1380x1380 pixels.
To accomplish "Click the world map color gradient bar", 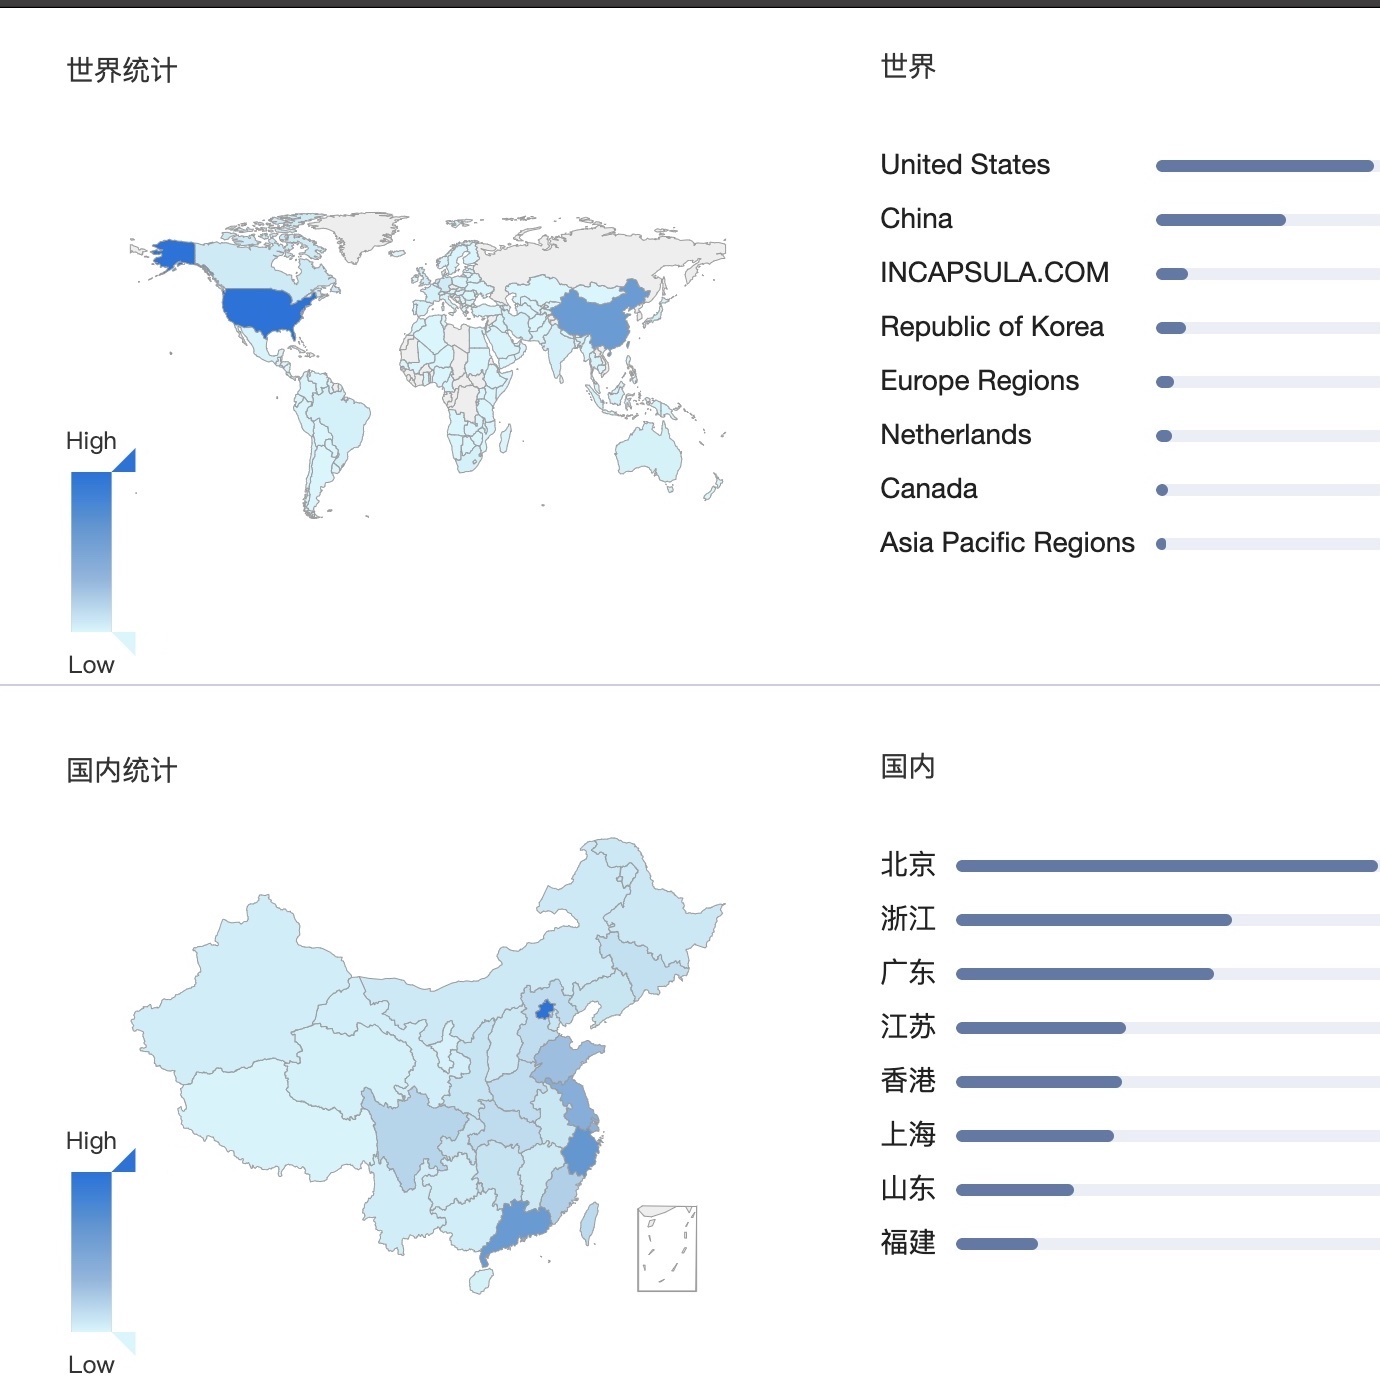I will click(x=91, y=552).
